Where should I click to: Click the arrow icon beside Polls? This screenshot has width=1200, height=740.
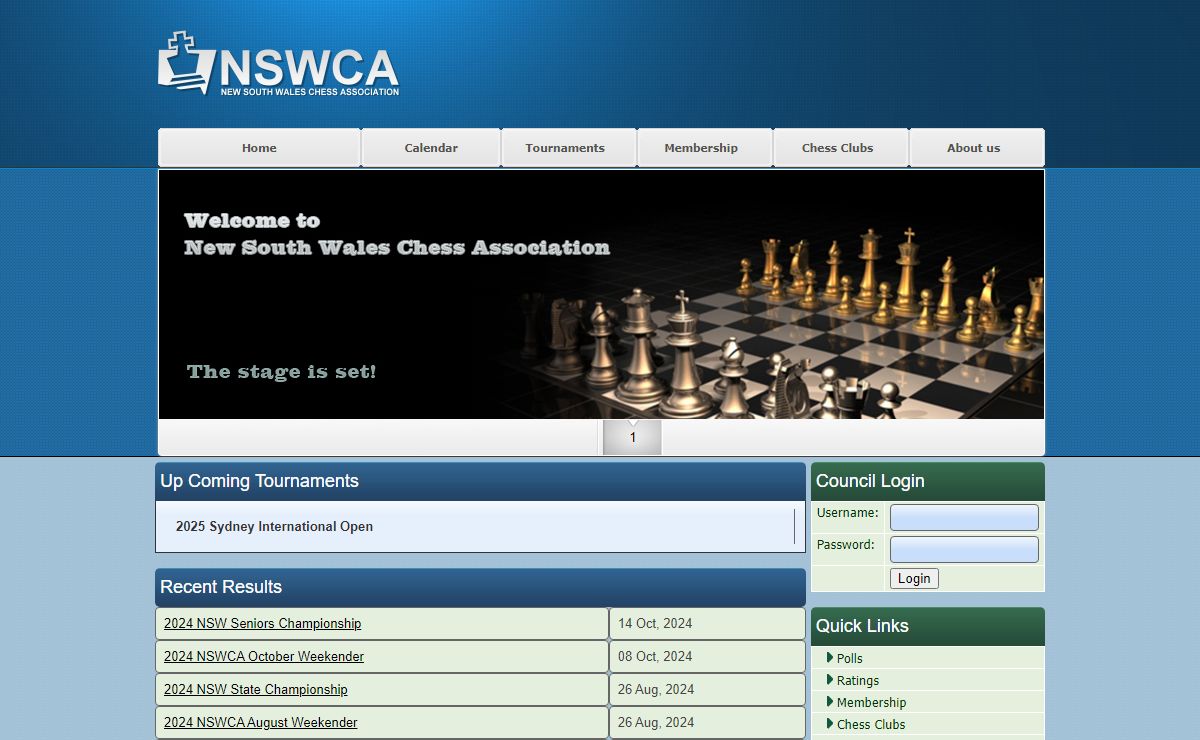coord(830,657)
